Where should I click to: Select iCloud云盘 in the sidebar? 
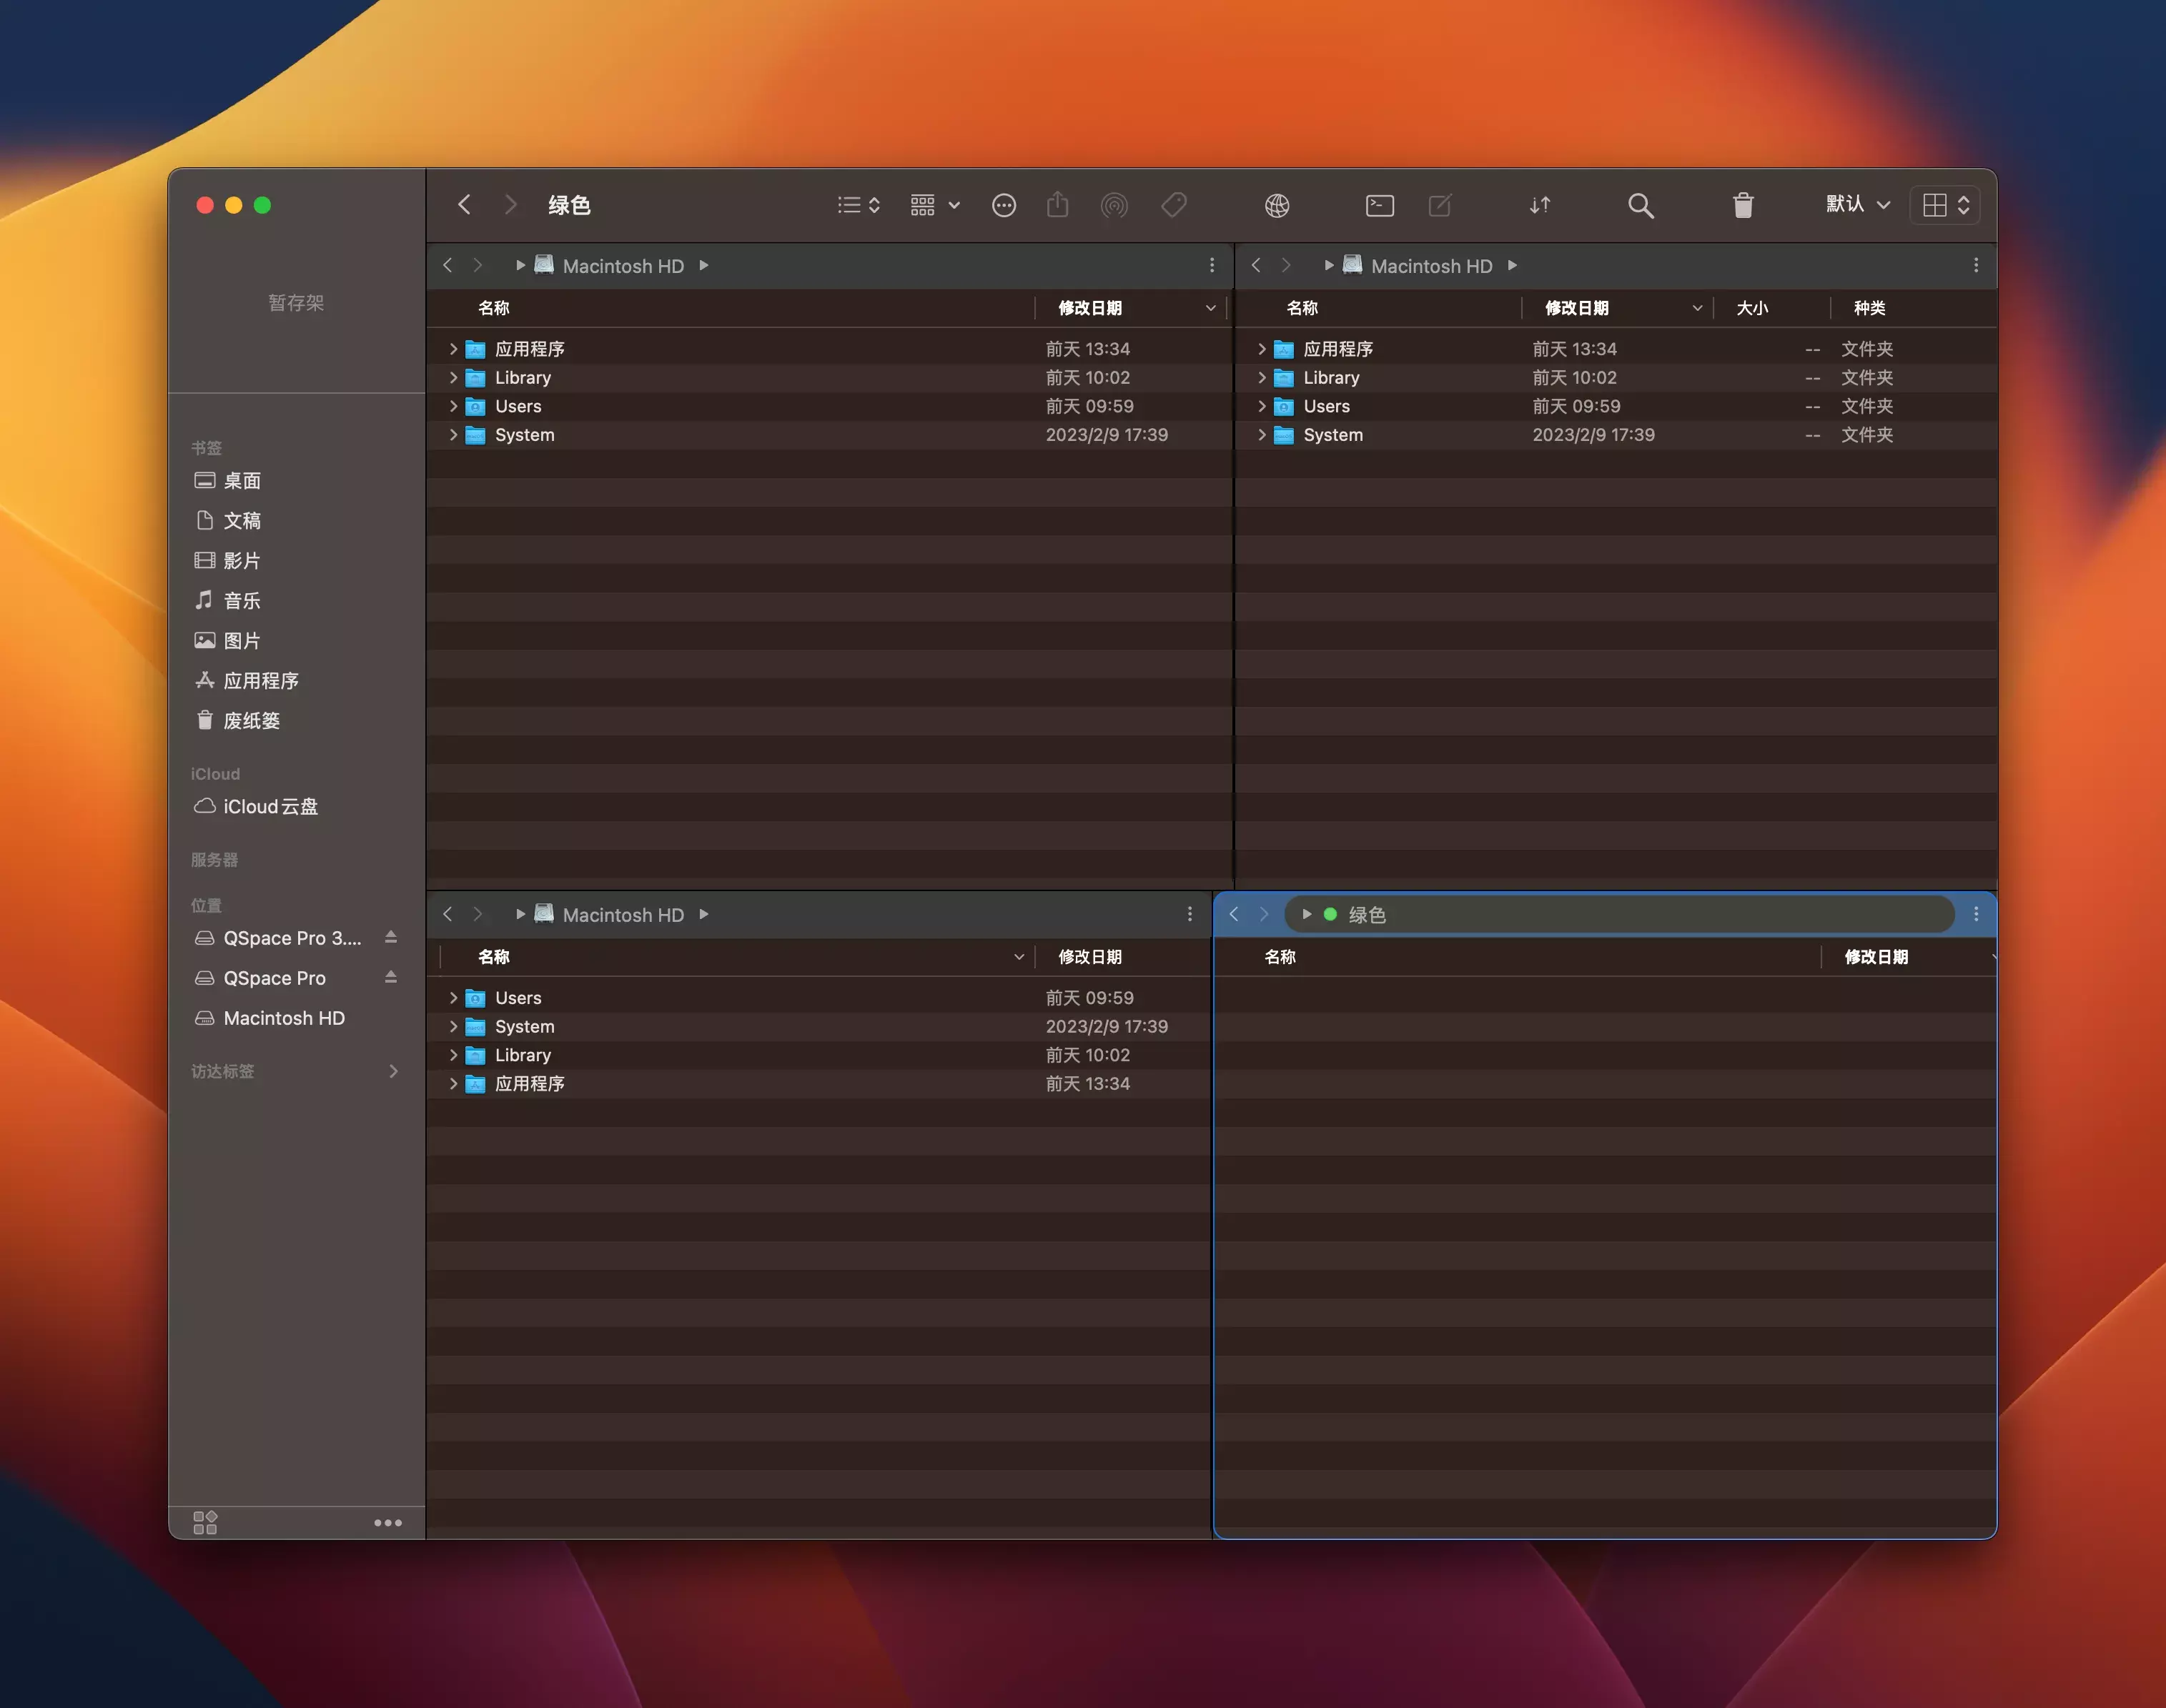click(x=270, y=806)
